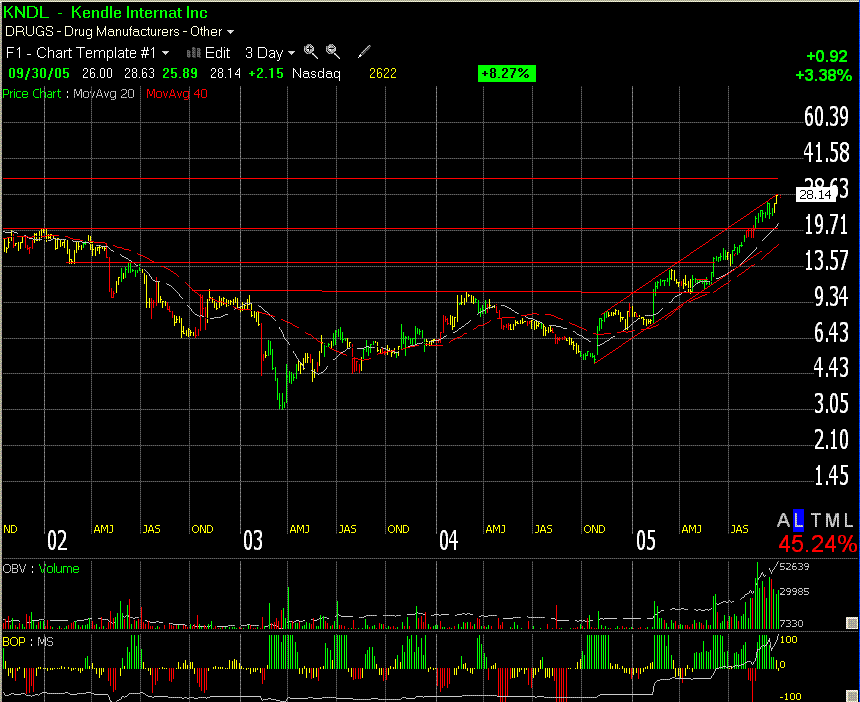Image resolution: width=860 pixels, height=702 pixels.
Task: Open the 3 Day timeframe dropdown
Action: coord(270,52)
